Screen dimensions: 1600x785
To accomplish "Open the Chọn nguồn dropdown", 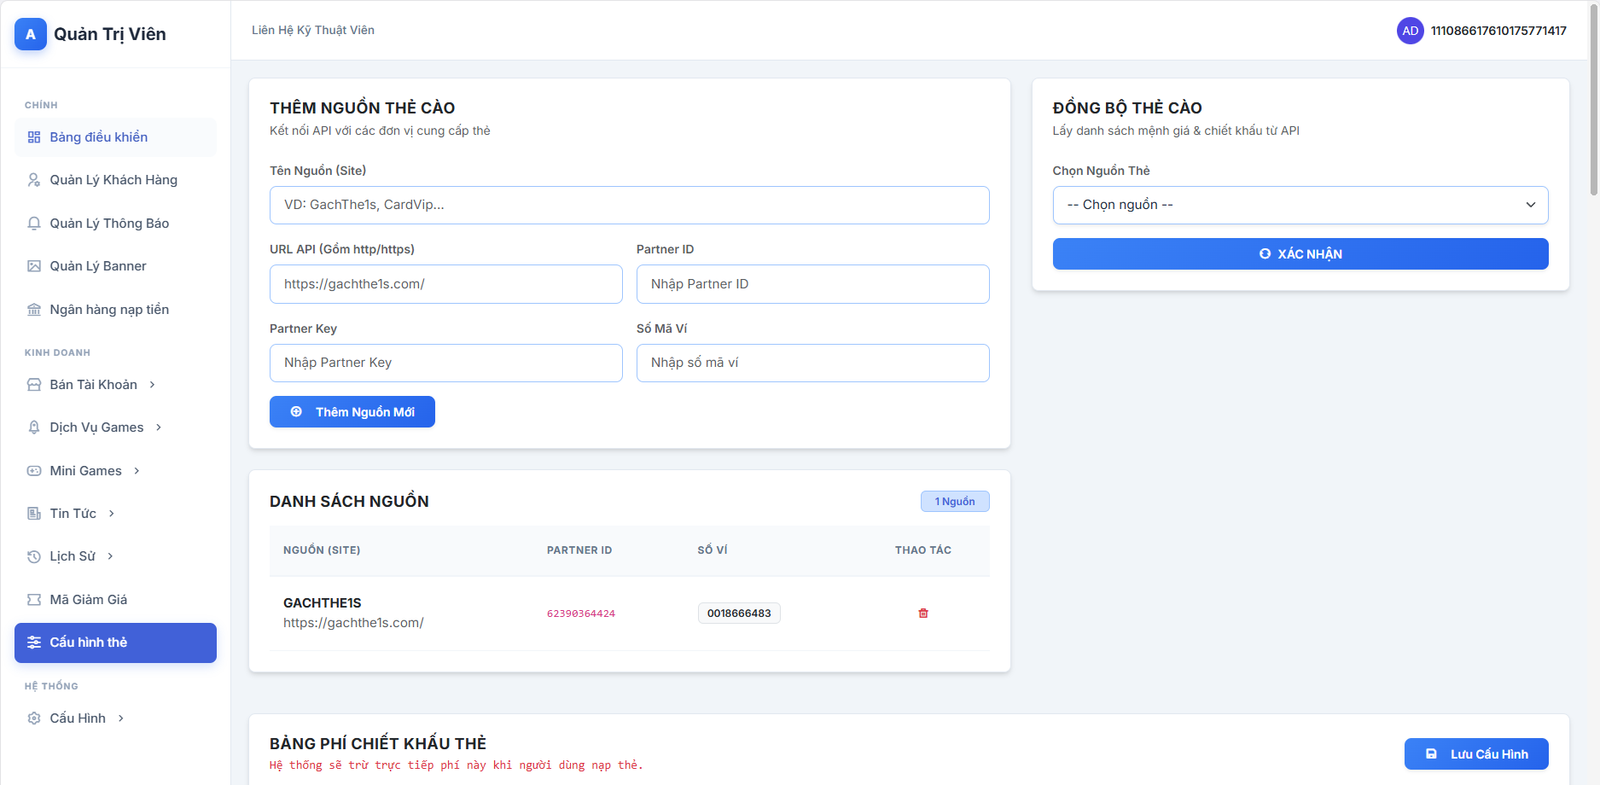I will (x=1300, y=205).
